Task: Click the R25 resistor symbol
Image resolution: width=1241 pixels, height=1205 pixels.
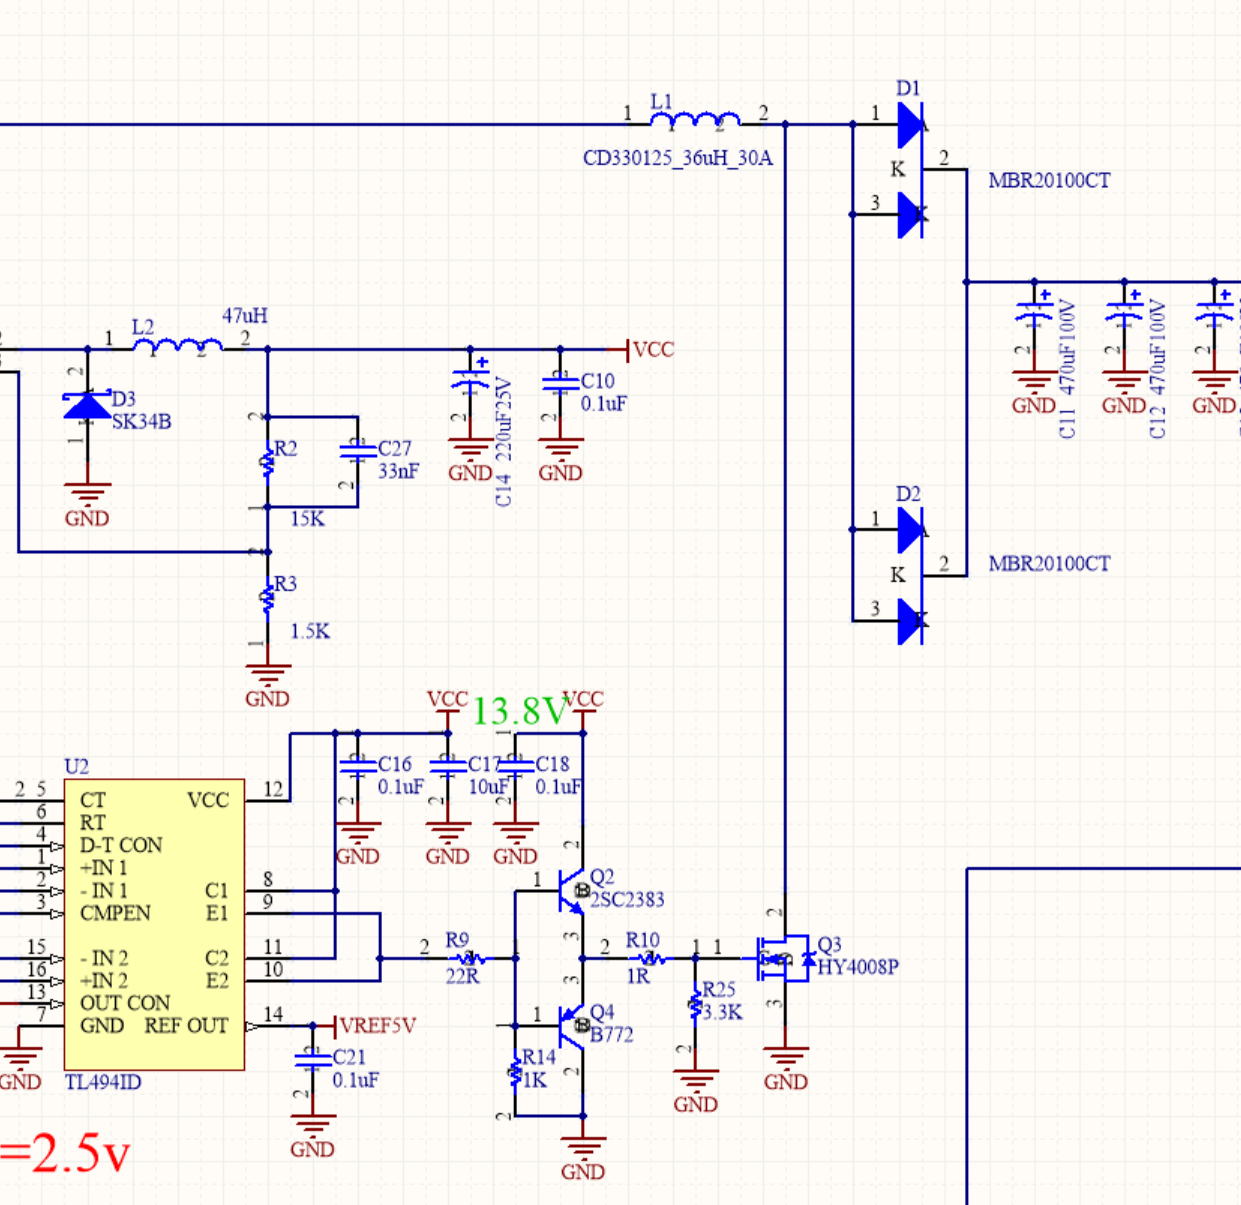Action: [x=695, y=1005]
